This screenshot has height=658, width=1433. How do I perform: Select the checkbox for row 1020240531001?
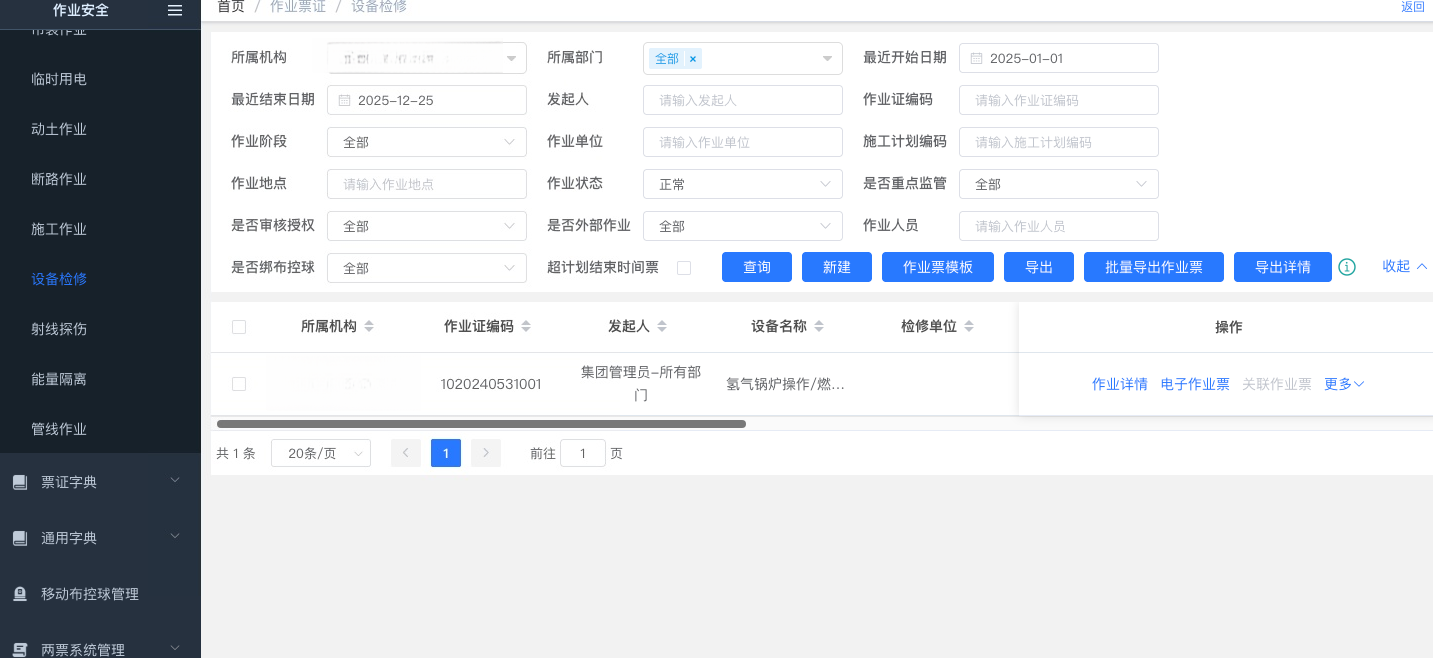click(239, 384)
